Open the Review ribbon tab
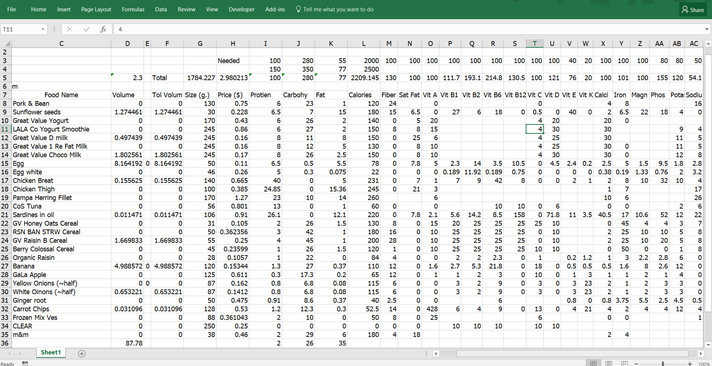The width and height of the screenshot is (712, 366). (186, 9)
